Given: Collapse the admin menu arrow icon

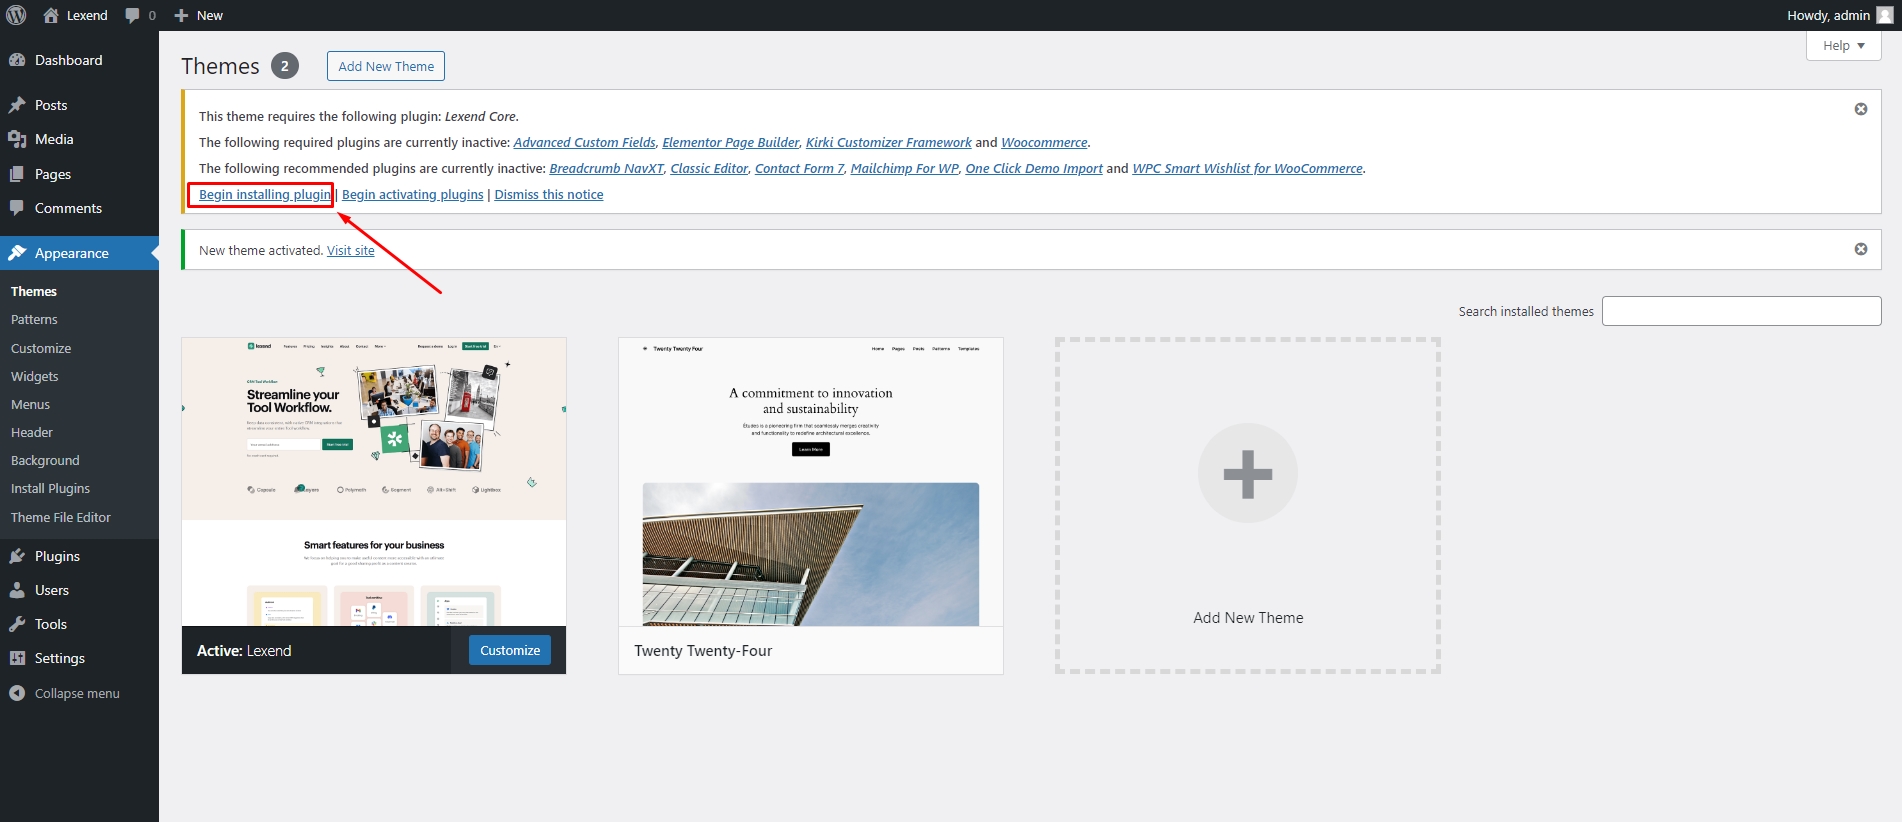Looking at the screenshot, I should point(17,693).
